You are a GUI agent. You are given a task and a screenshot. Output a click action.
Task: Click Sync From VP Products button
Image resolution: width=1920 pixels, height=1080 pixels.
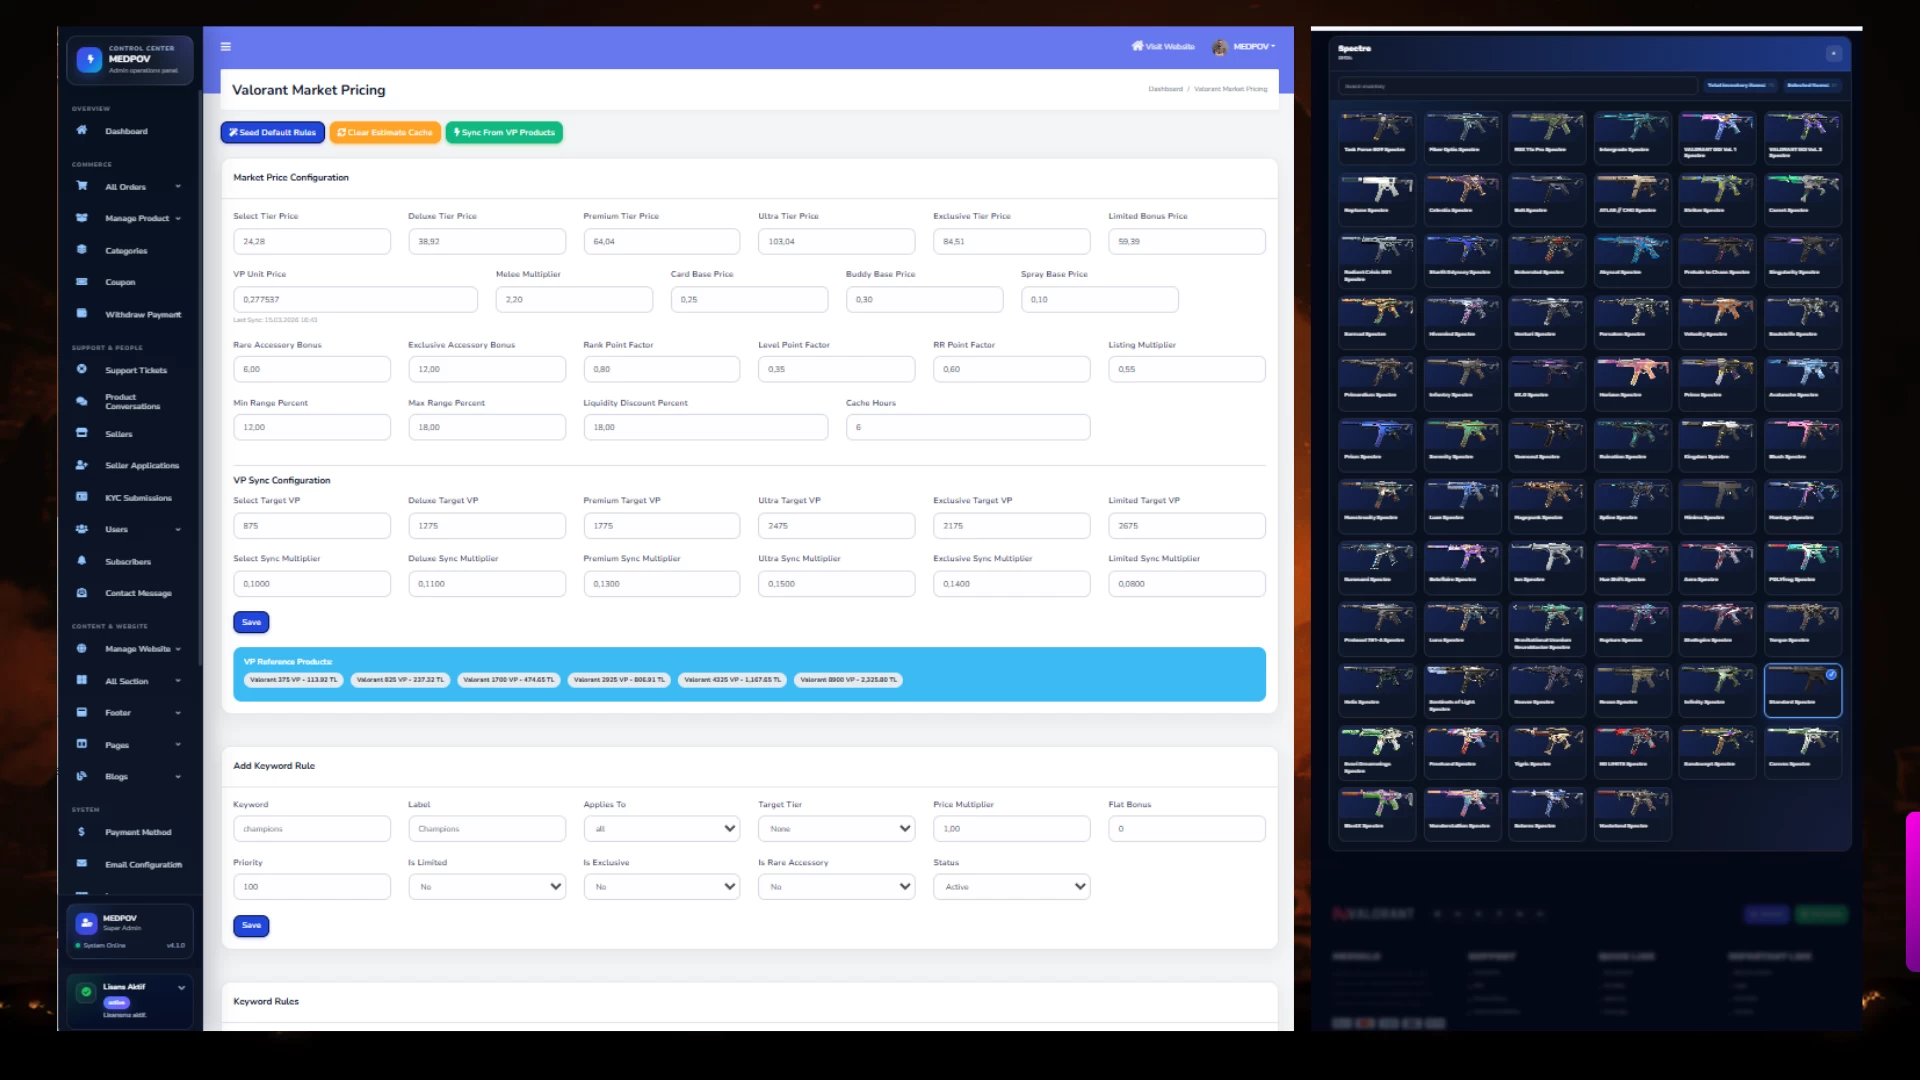[504, 132]
